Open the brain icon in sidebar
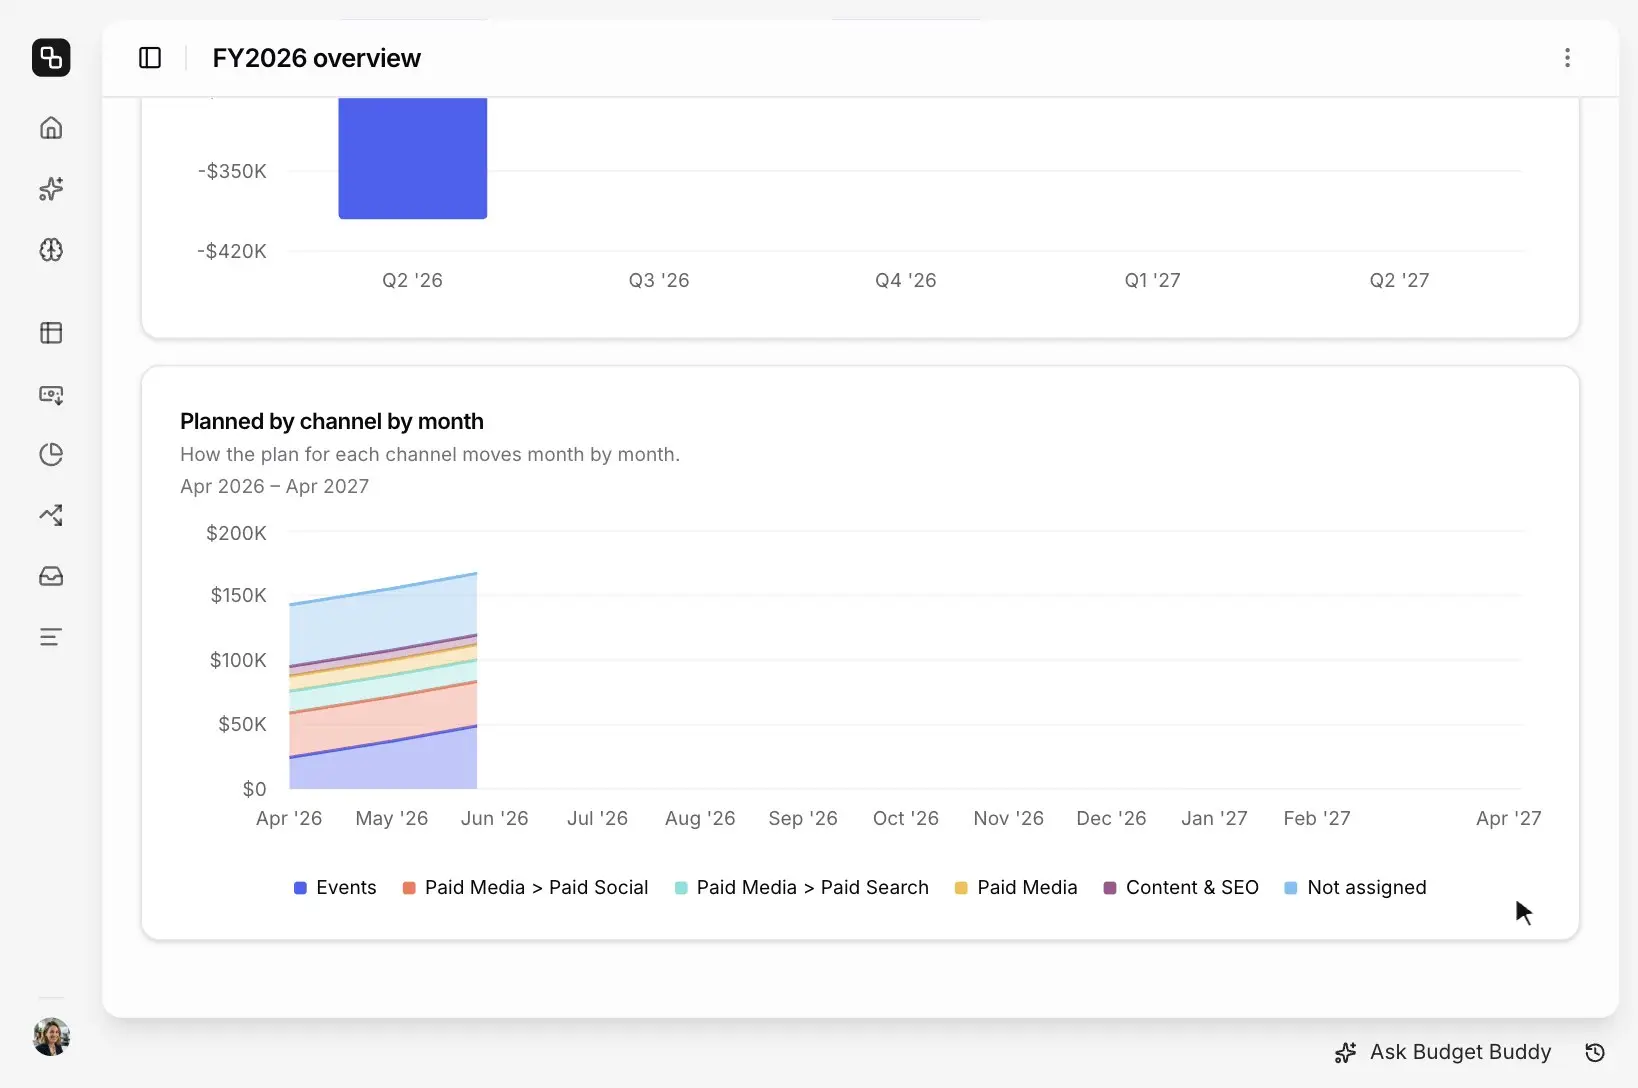 pyautogui.click(x=51, y=250)
